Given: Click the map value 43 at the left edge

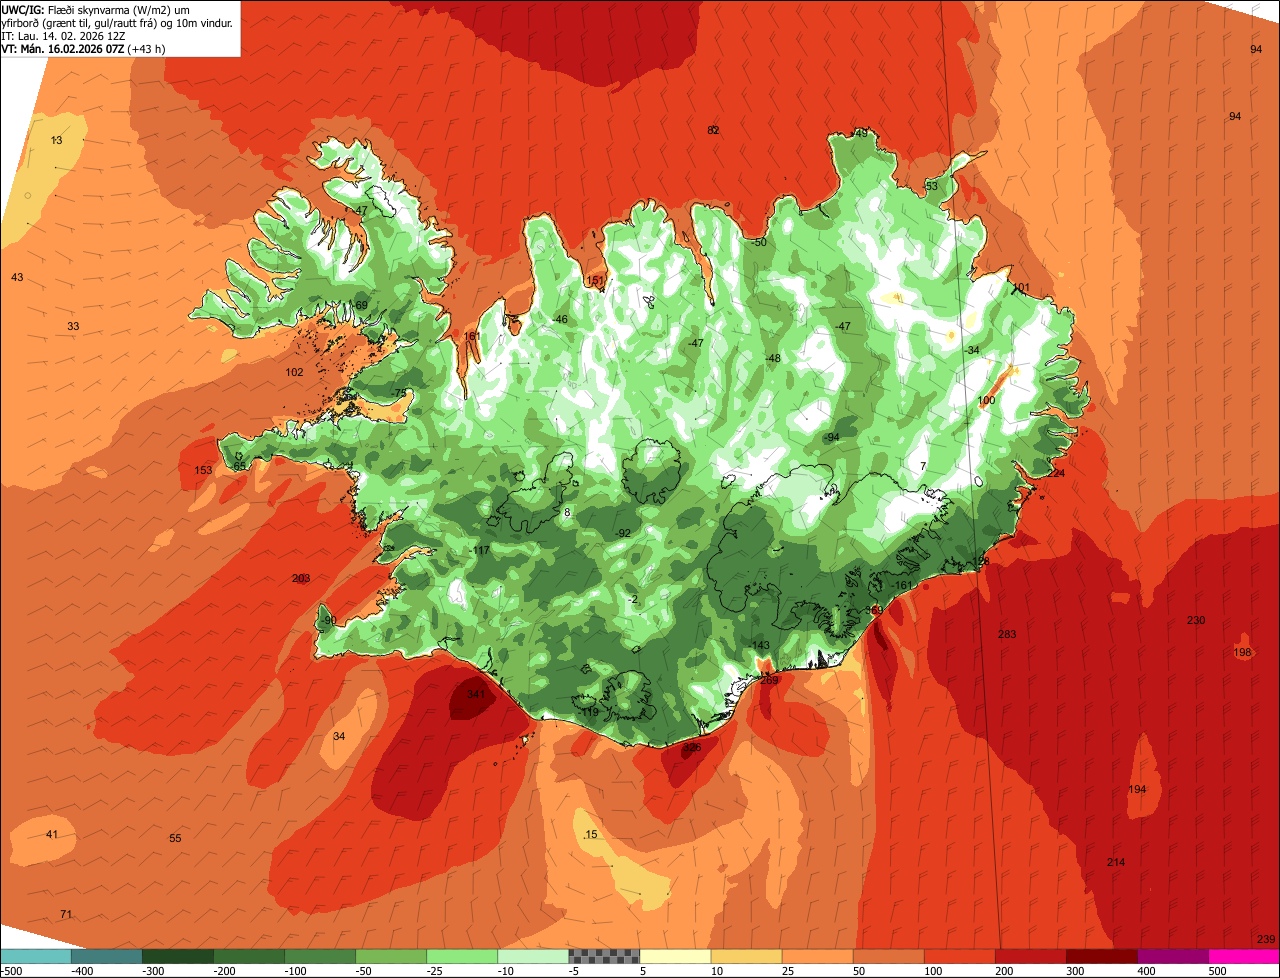Looking at the screenshot, I should [17, 277].
